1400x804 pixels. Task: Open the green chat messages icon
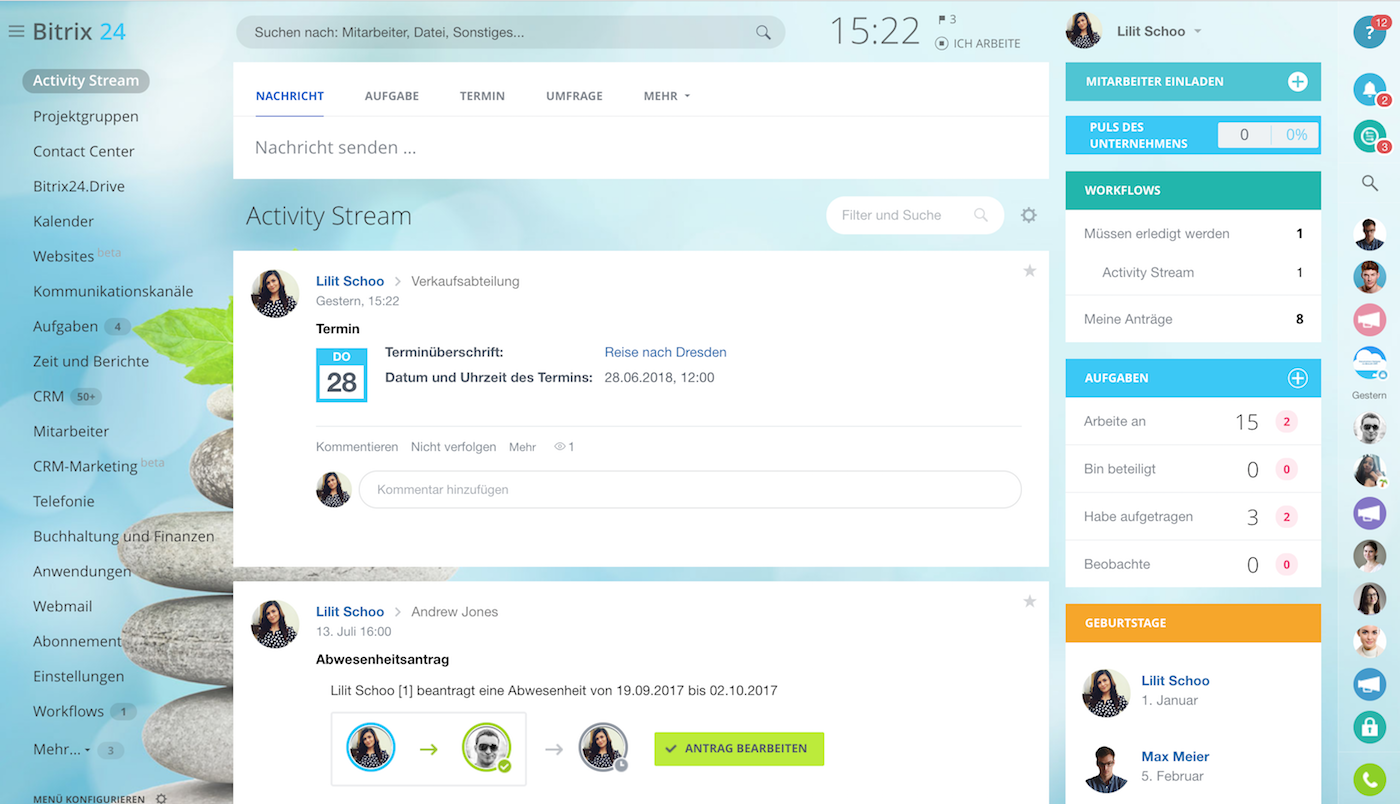coord(1369,136)
